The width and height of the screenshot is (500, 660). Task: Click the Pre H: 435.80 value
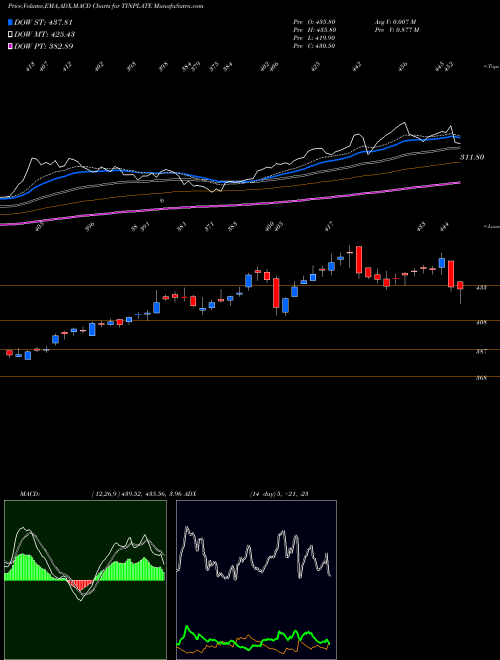pos(314,30)
